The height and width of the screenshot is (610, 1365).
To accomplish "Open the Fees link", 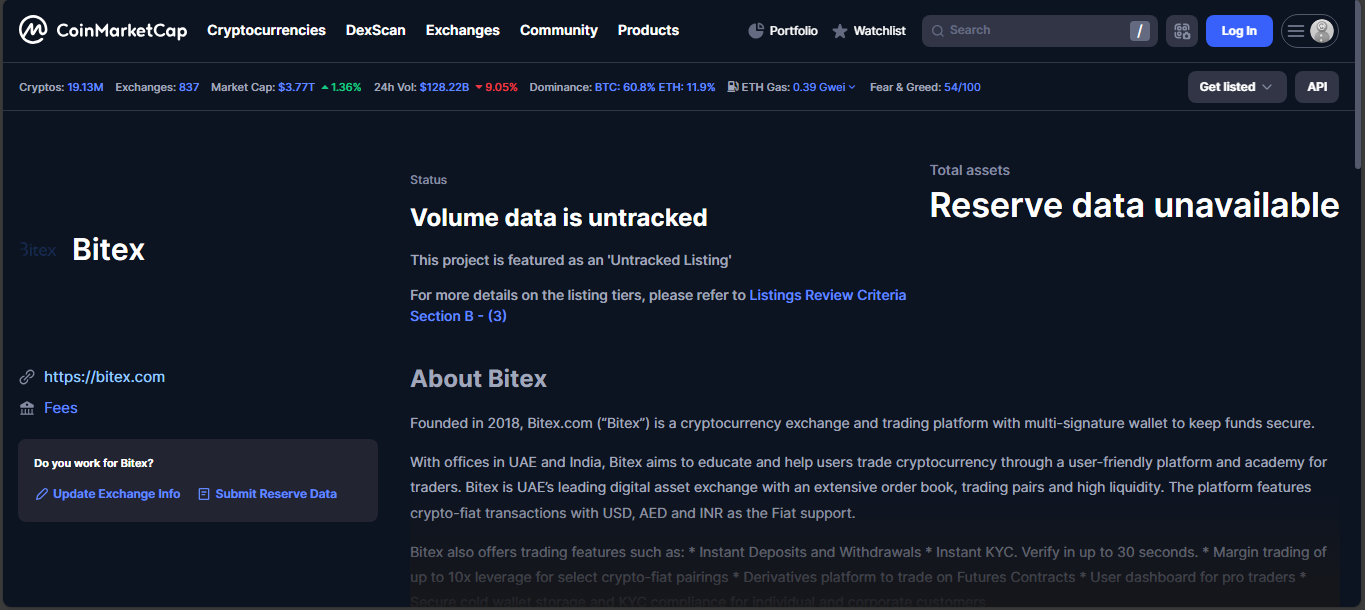I will 61,408.
